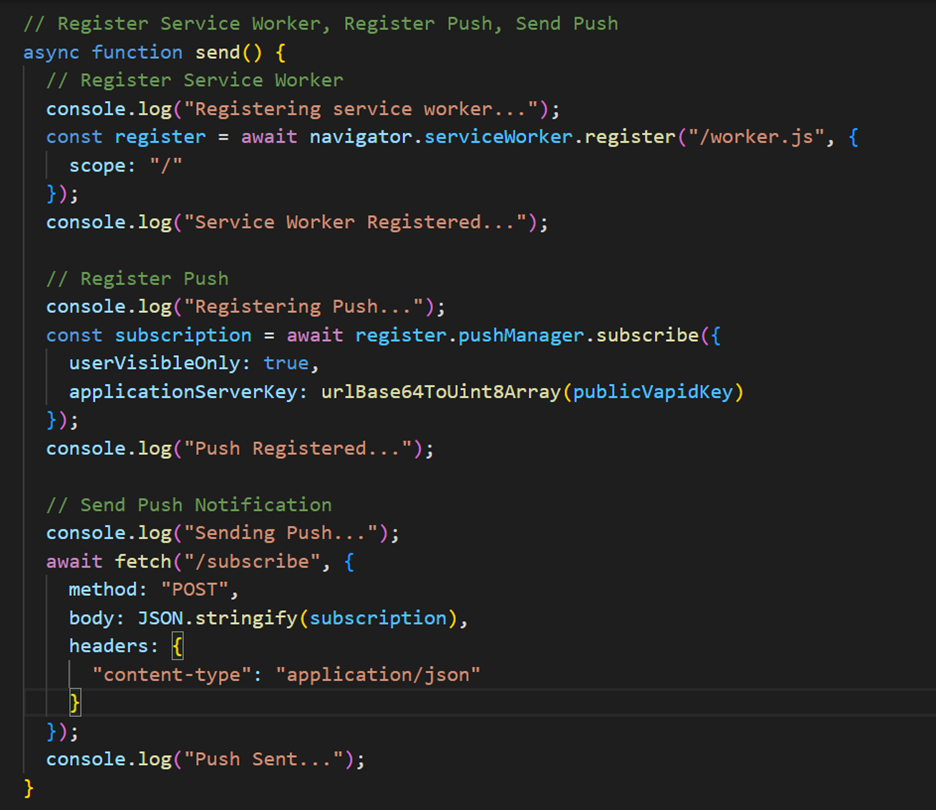Click the 'serviceWorker' property
The image size is (936, 810).
tap(498, 137)
